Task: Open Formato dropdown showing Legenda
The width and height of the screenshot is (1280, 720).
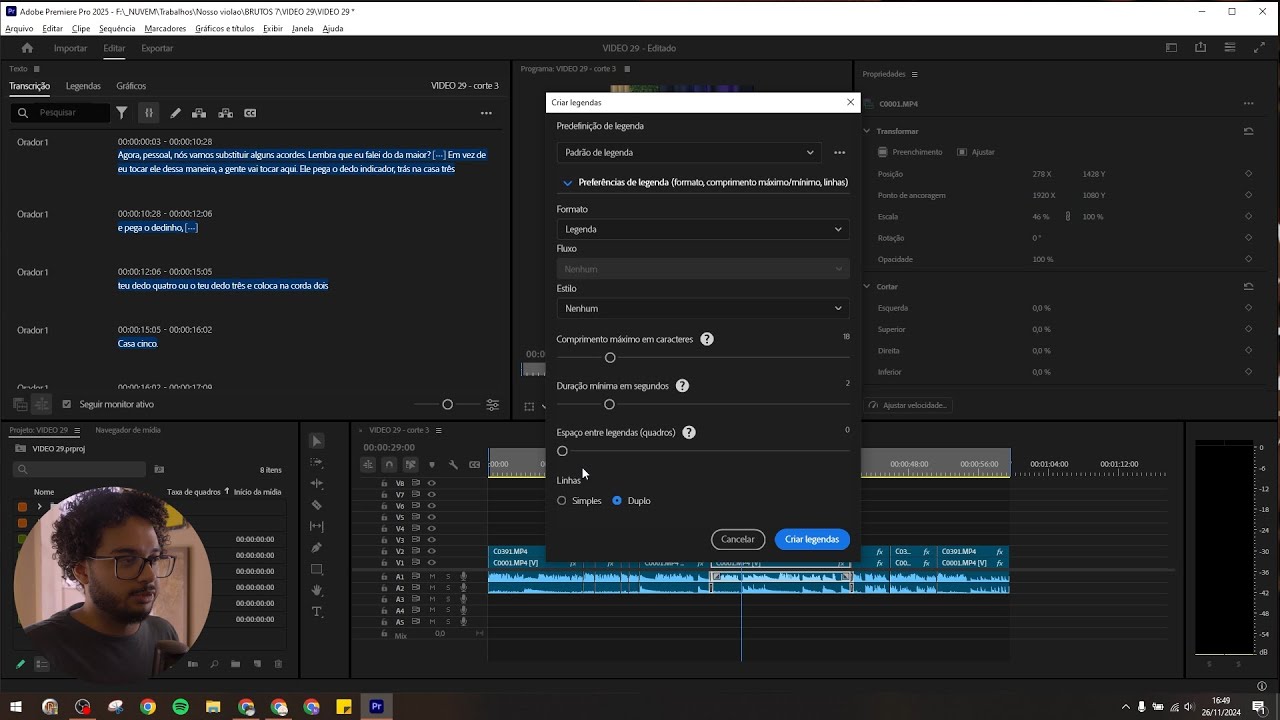Action: pyautogui.click(x=703, y=229)
